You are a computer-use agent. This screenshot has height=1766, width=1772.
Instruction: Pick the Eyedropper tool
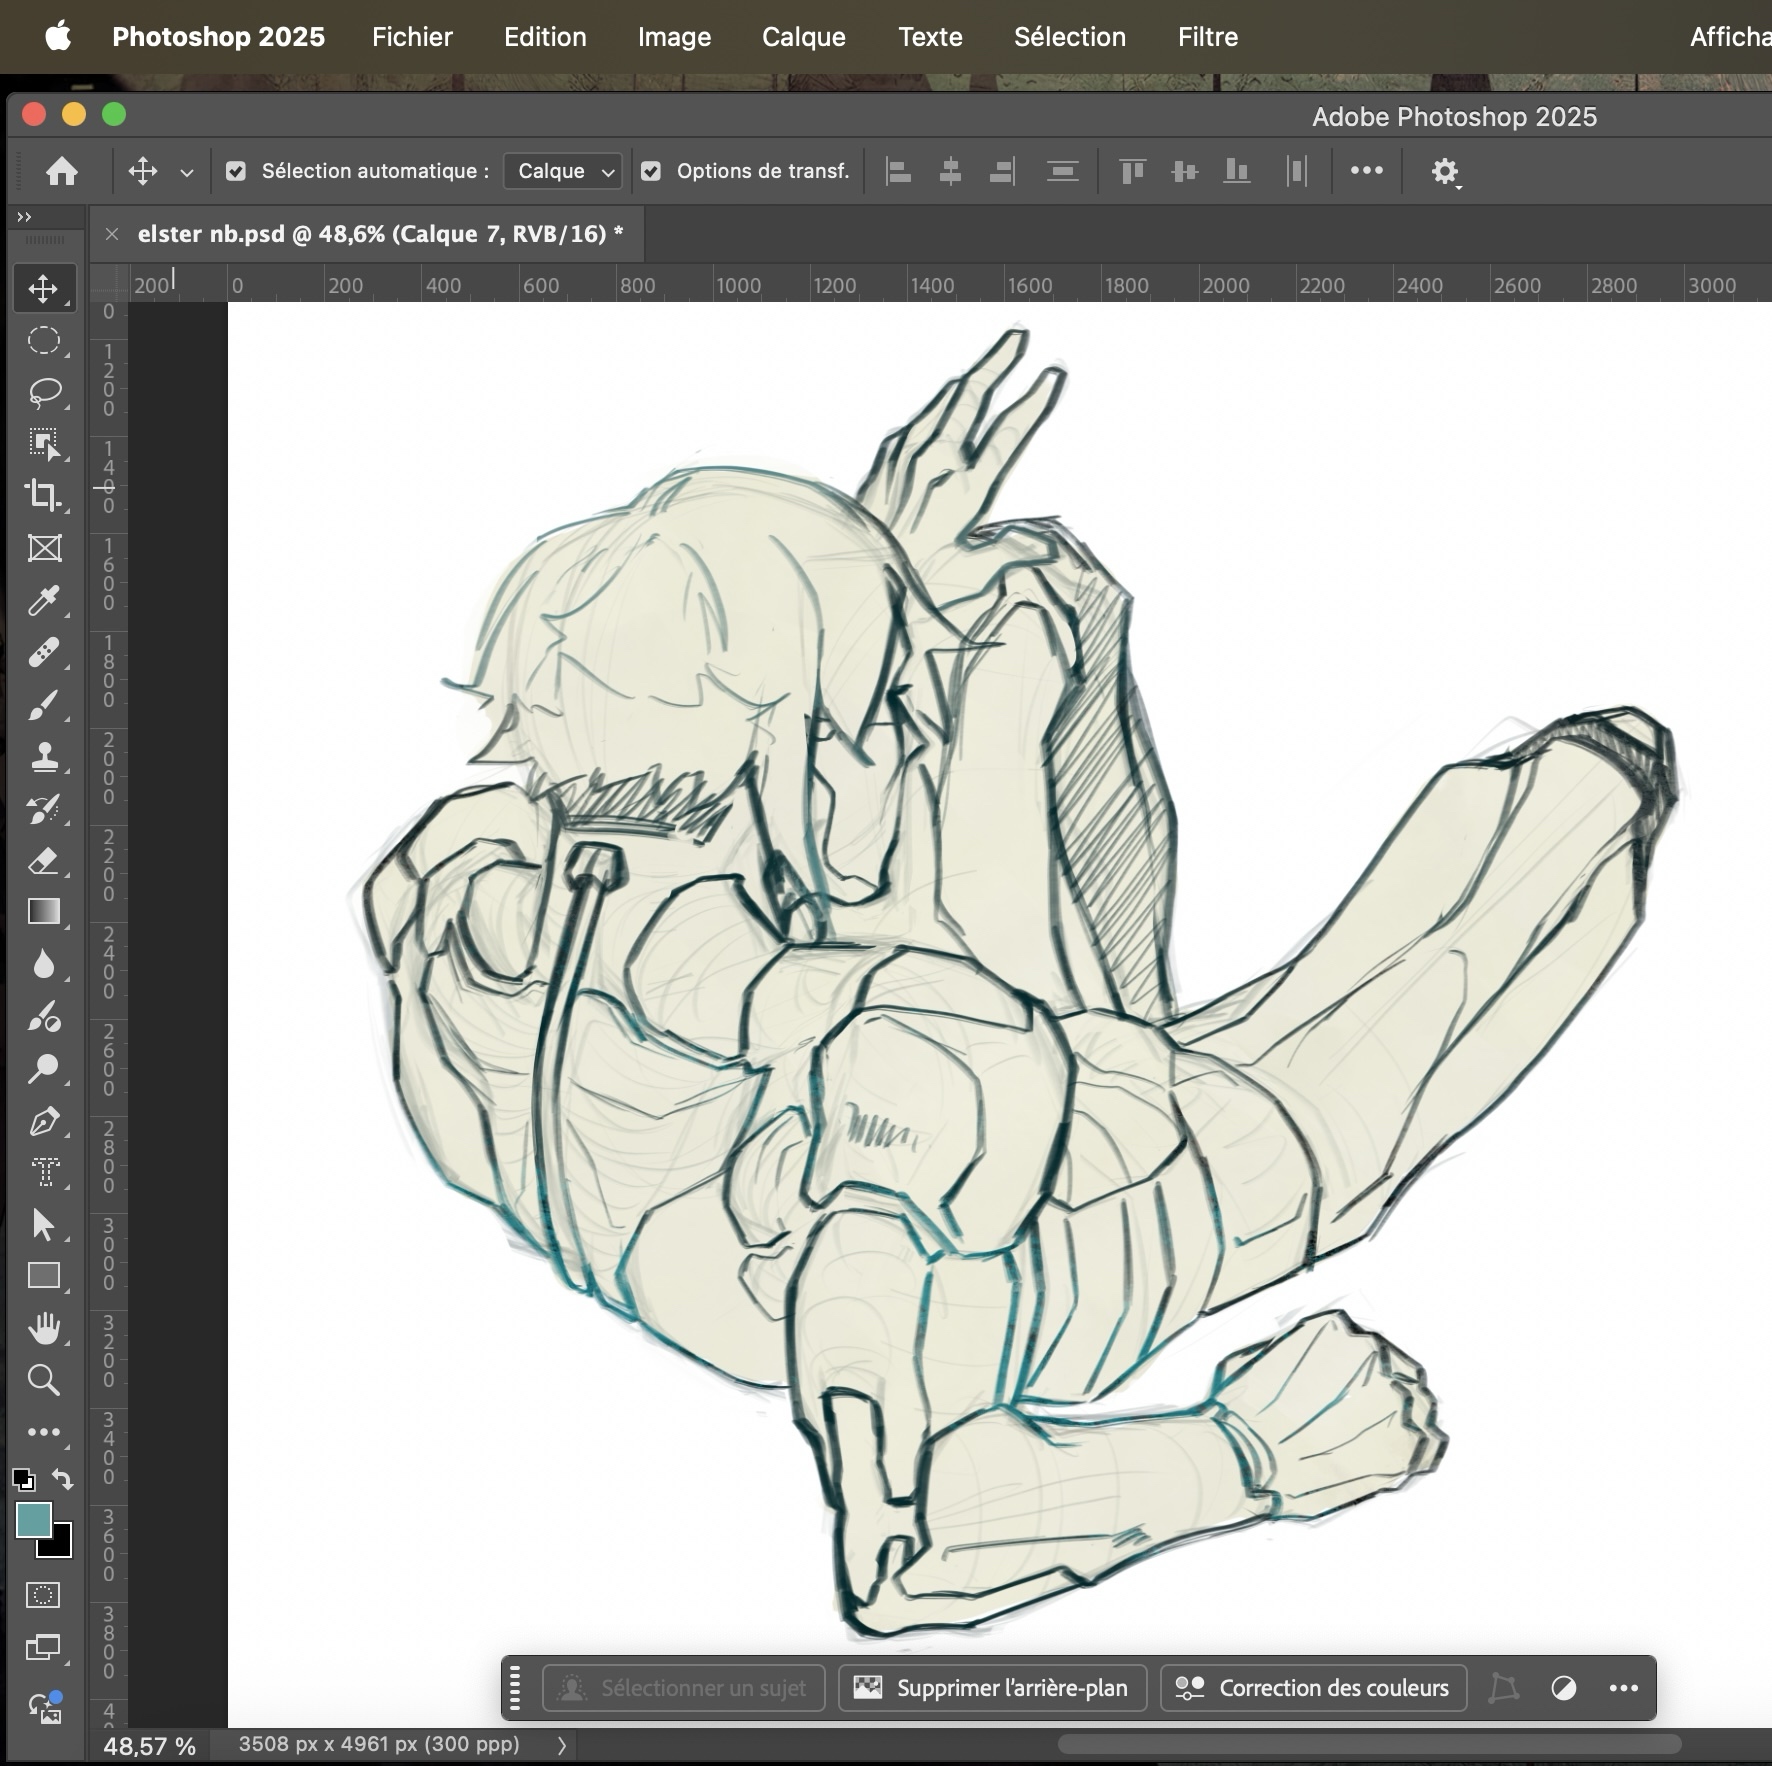click(44, 600)
